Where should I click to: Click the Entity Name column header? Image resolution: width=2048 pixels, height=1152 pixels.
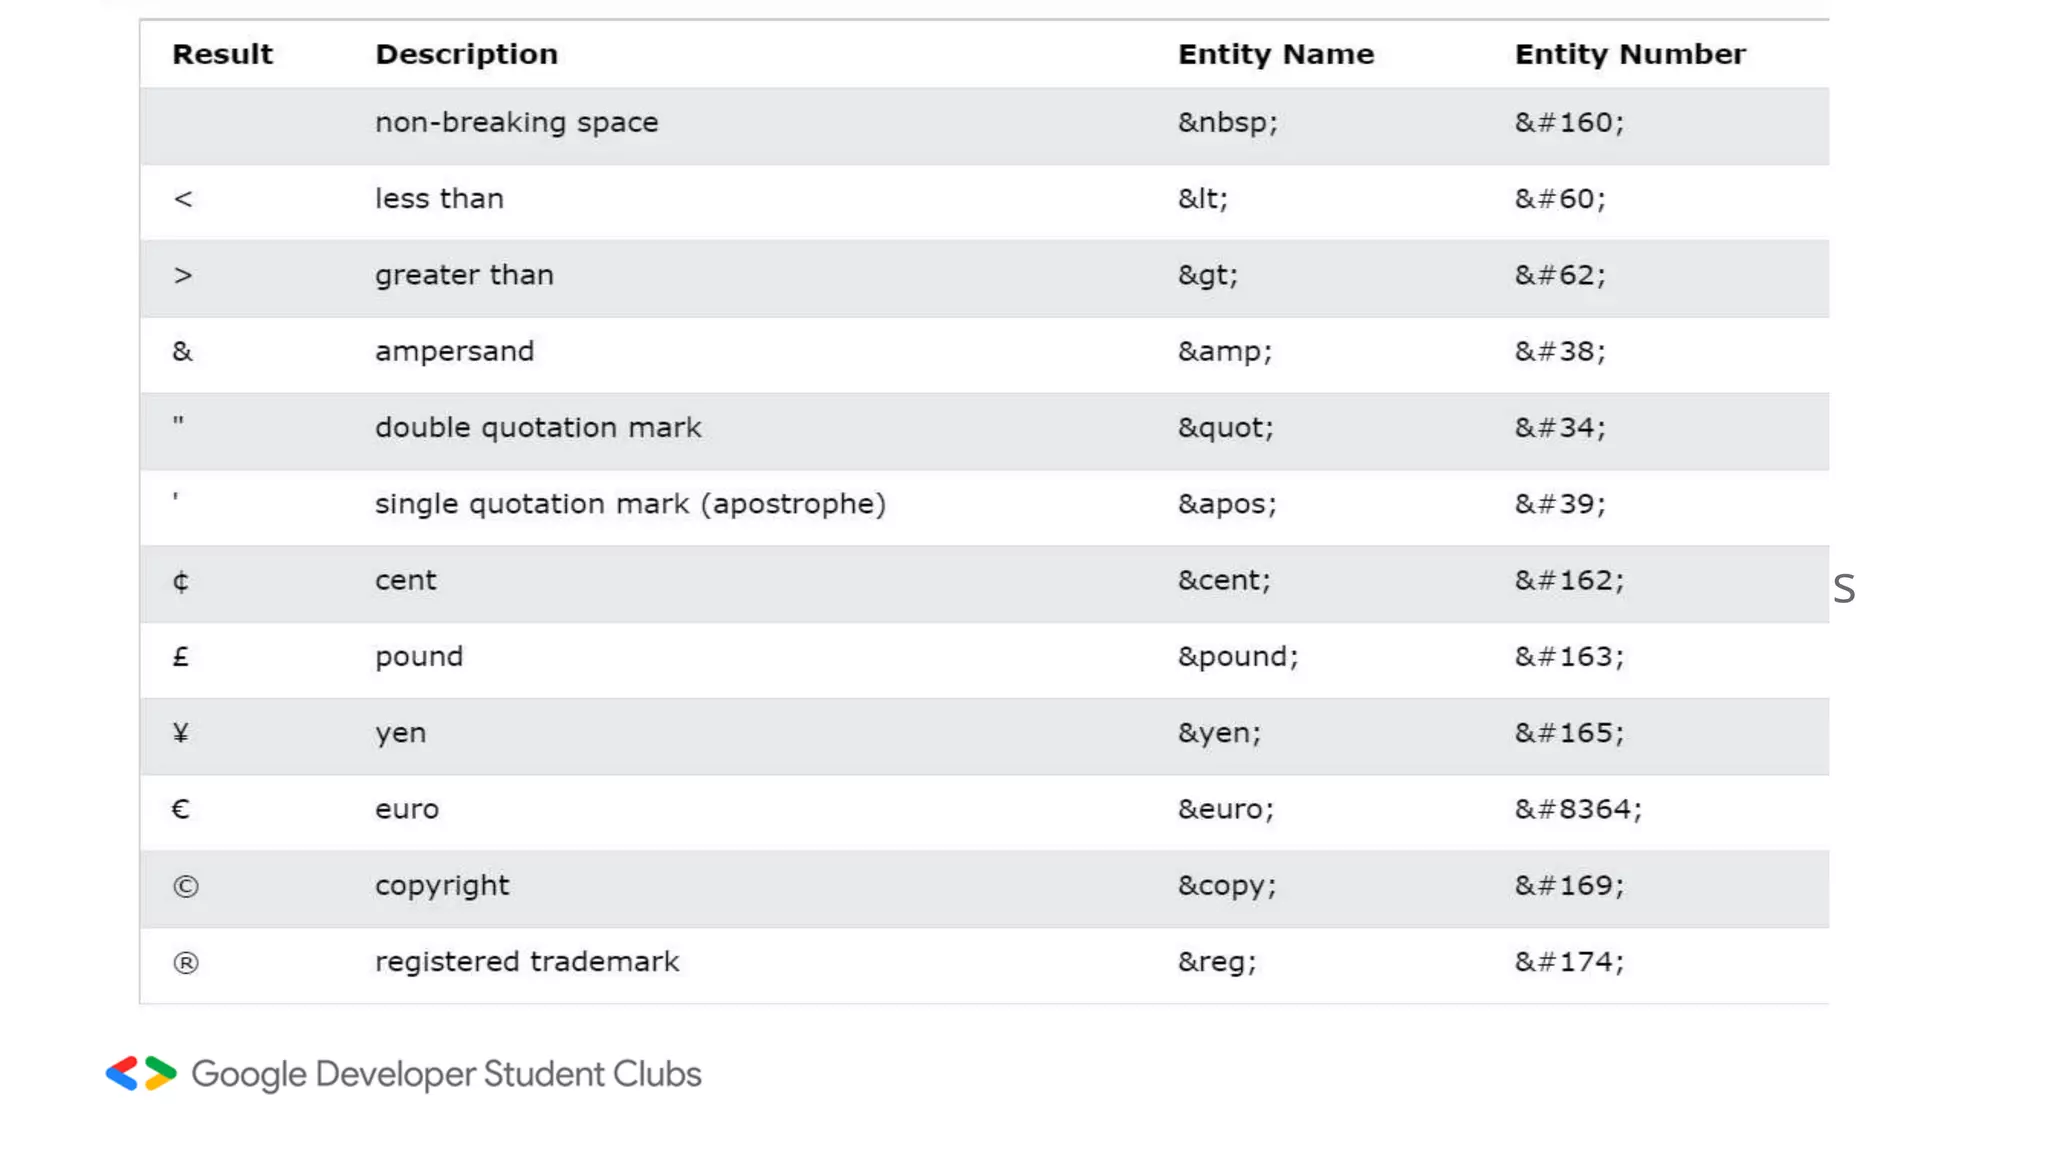(1275, 54)
